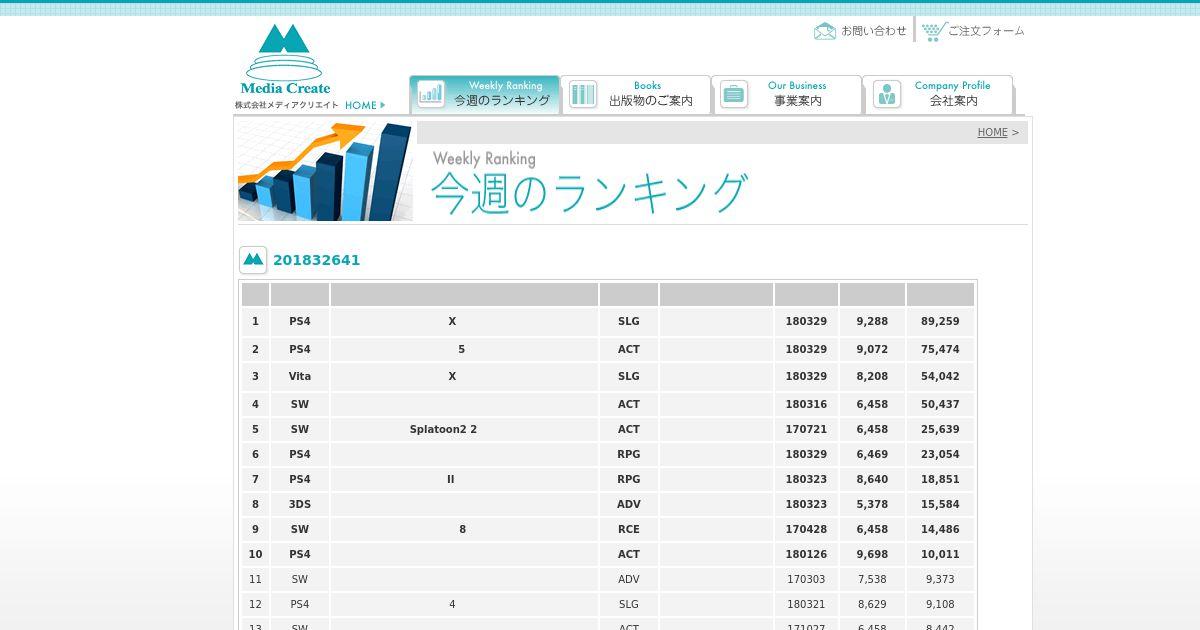Select the Company Profile tab
This screenshot has height=630, width=1200.
938,94
